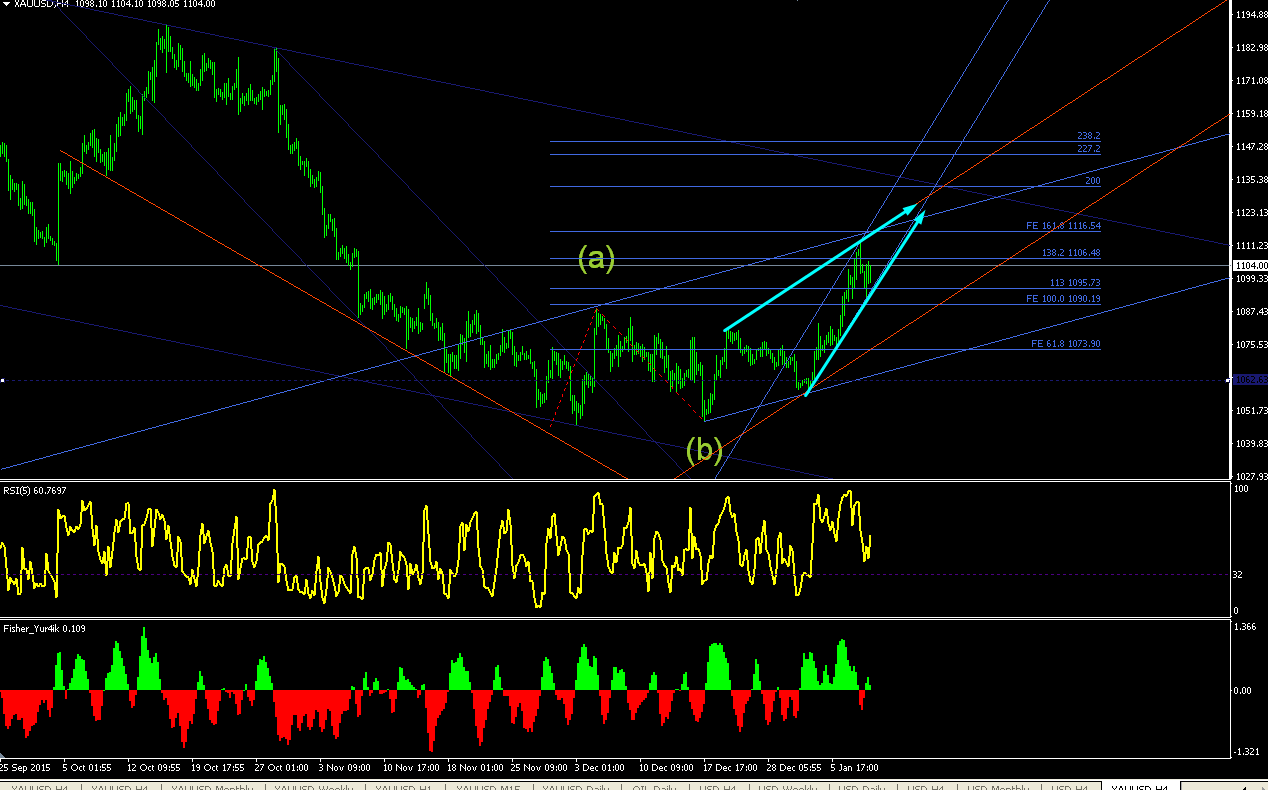This screenshot has height=790, width=1268.
Task: Click 1194.88 on the price scale
Action: (1250, 14)
